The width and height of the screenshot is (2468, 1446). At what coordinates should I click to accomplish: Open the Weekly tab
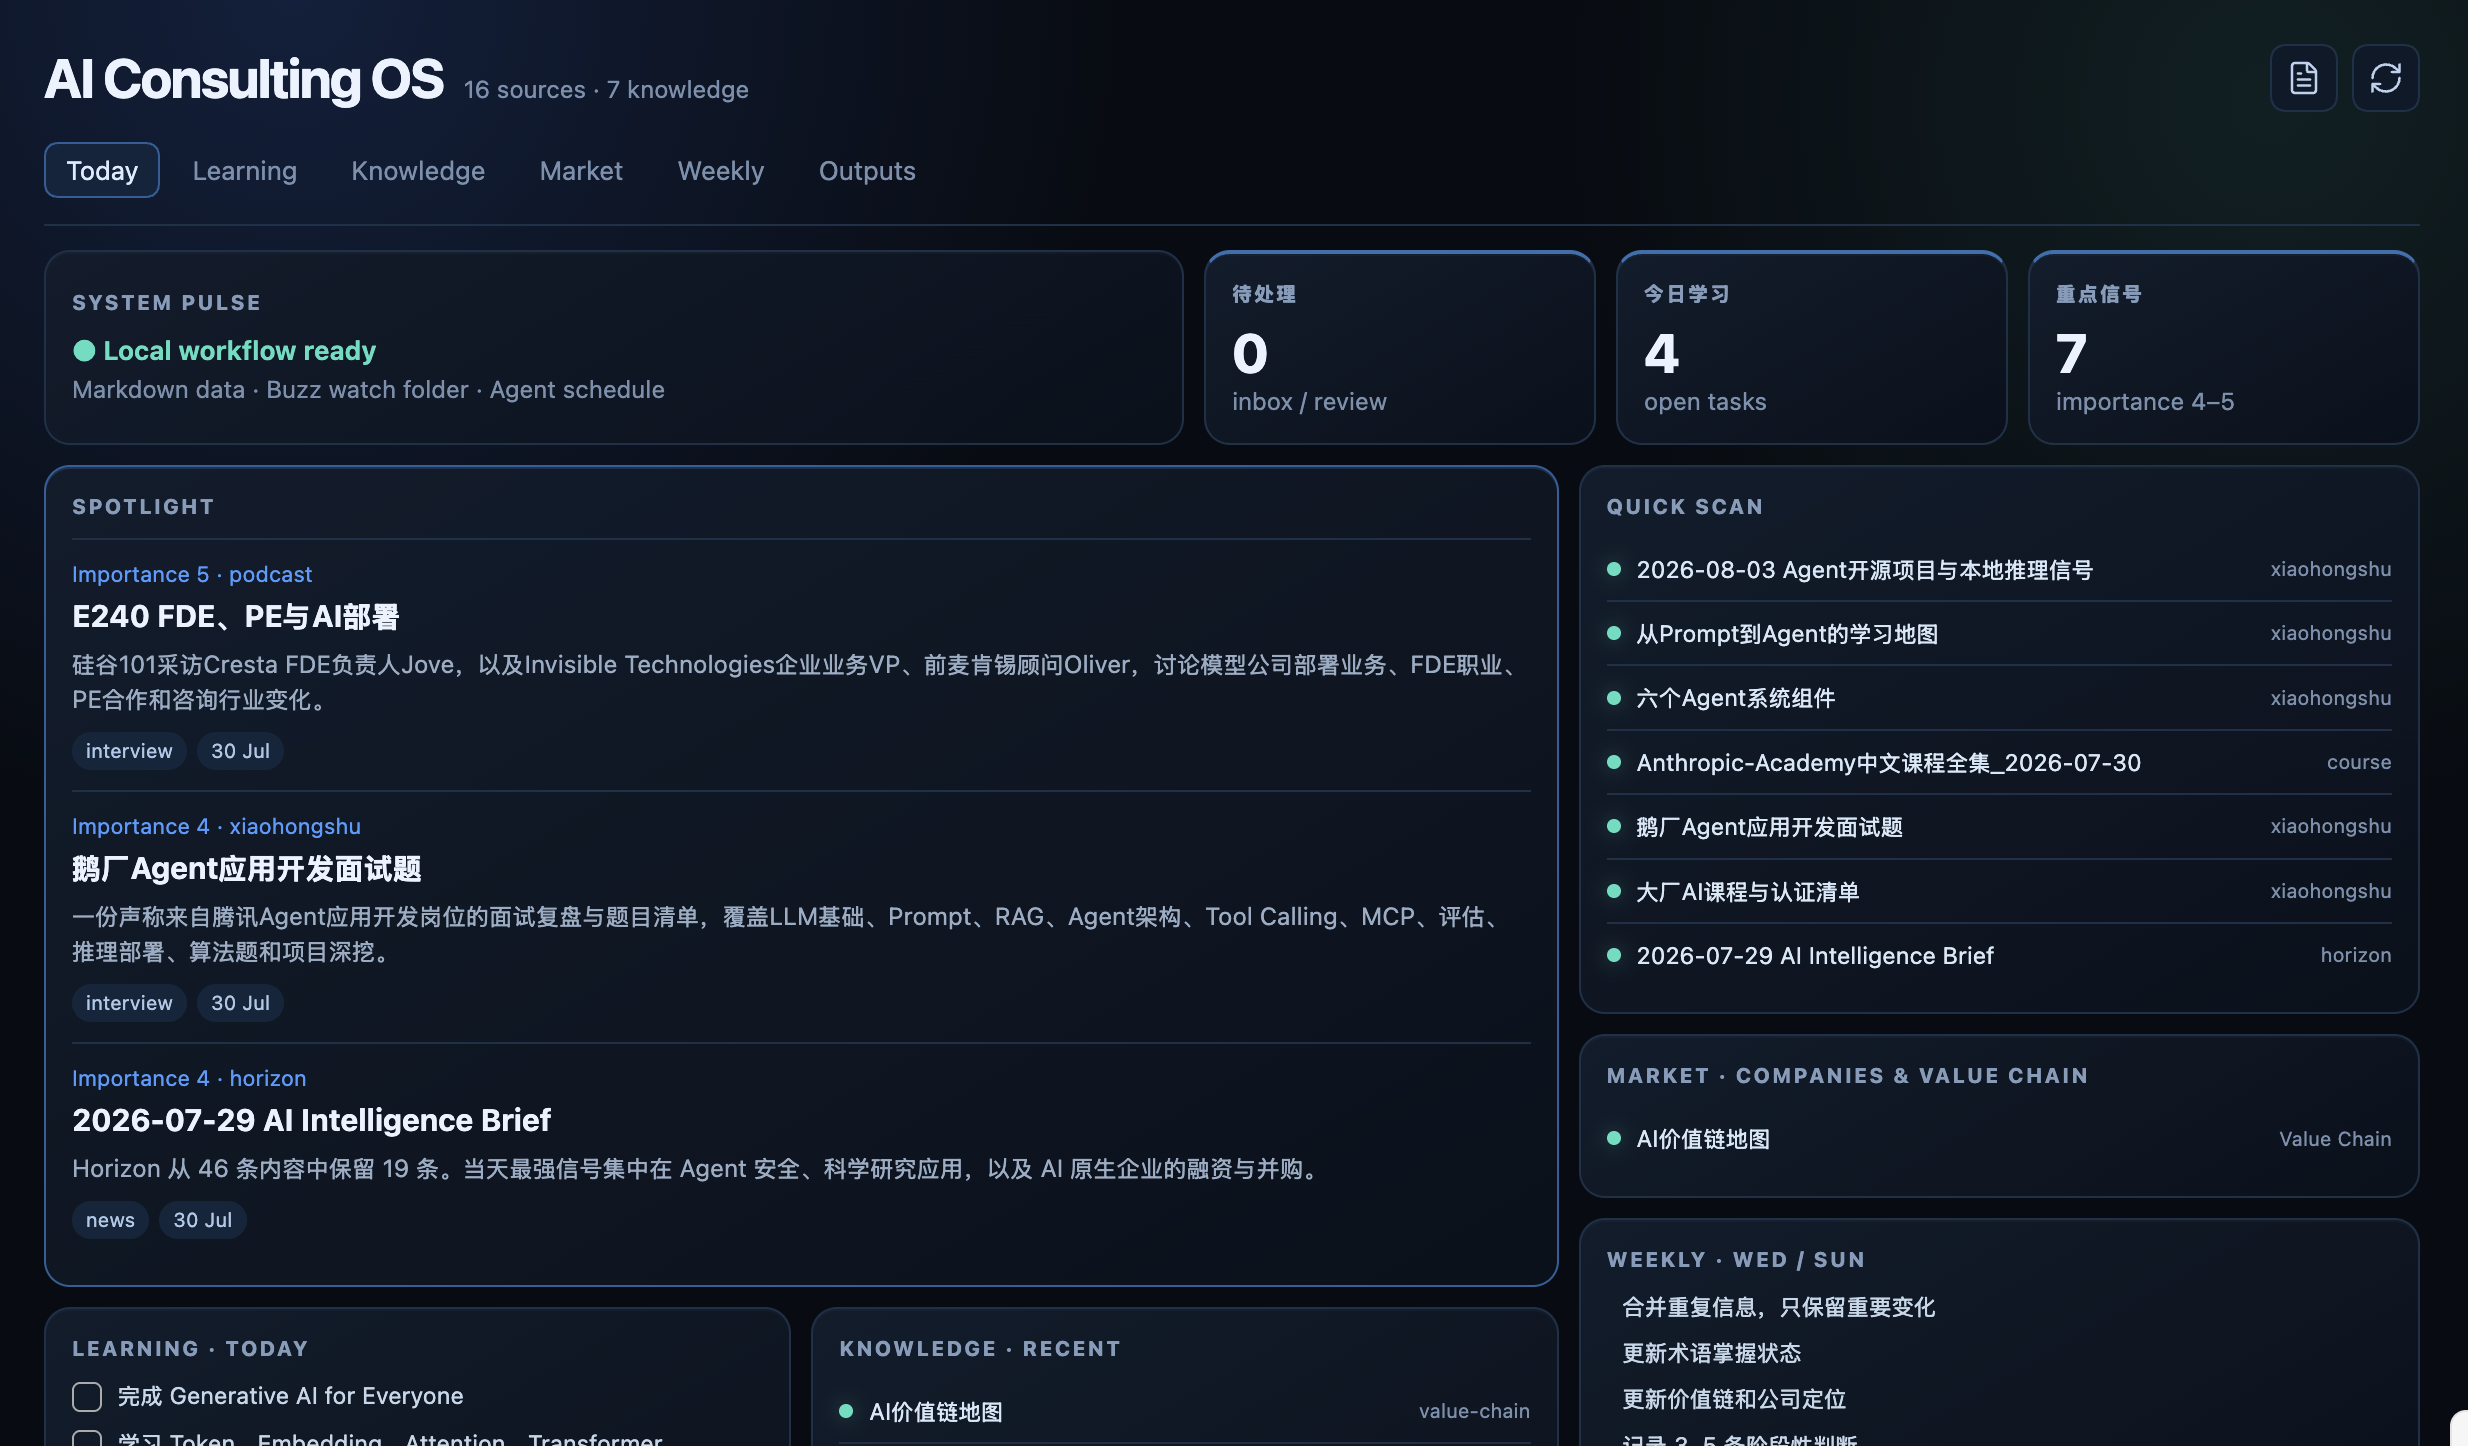721,170
